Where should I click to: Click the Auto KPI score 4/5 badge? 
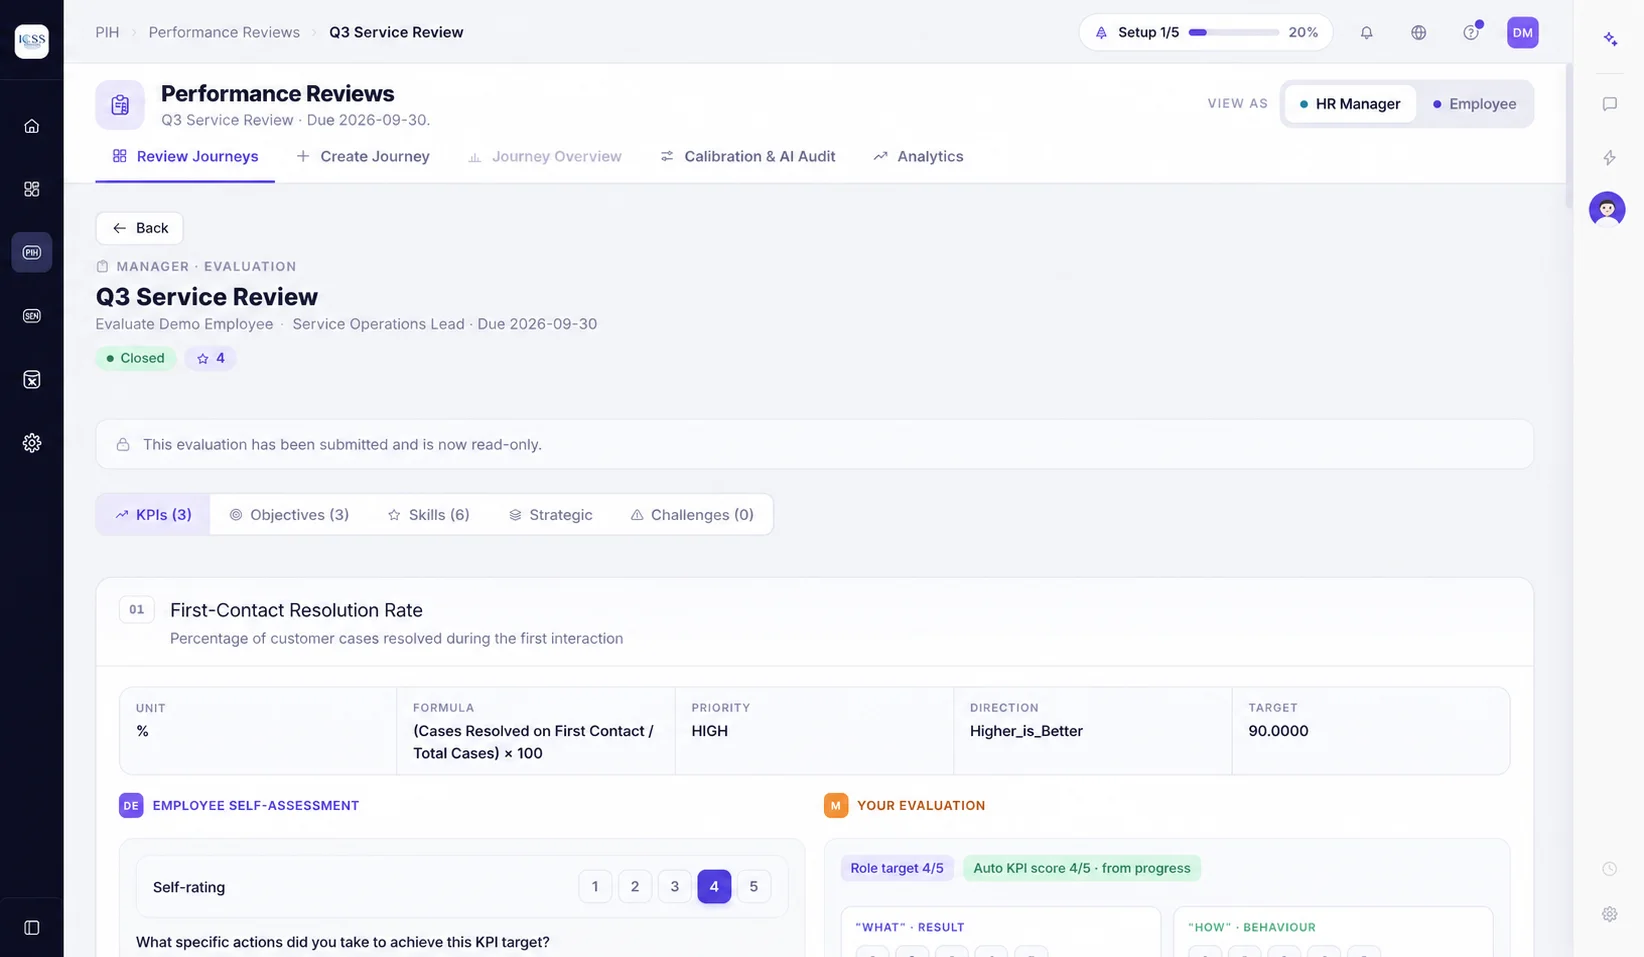pos(1082,868)
